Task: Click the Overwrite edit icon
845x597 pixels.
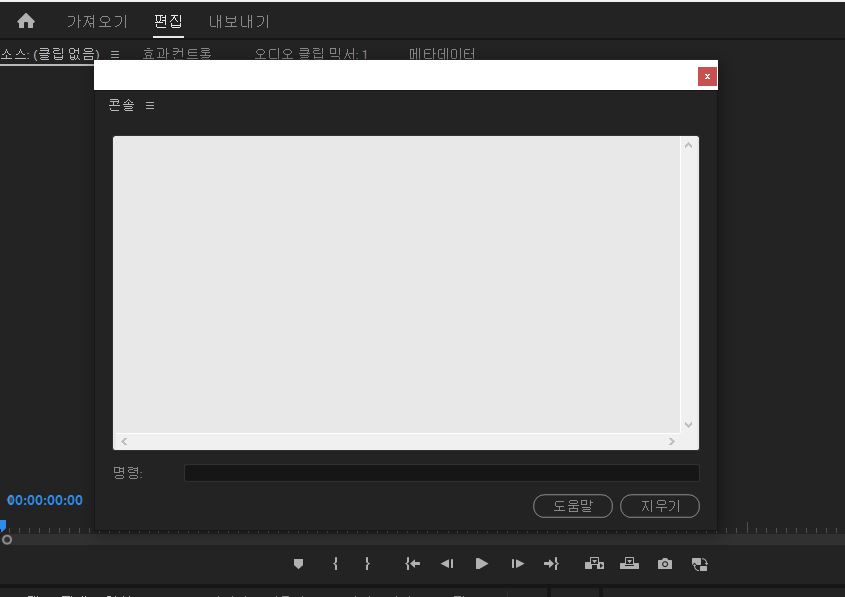Action: tap(629, 564)
